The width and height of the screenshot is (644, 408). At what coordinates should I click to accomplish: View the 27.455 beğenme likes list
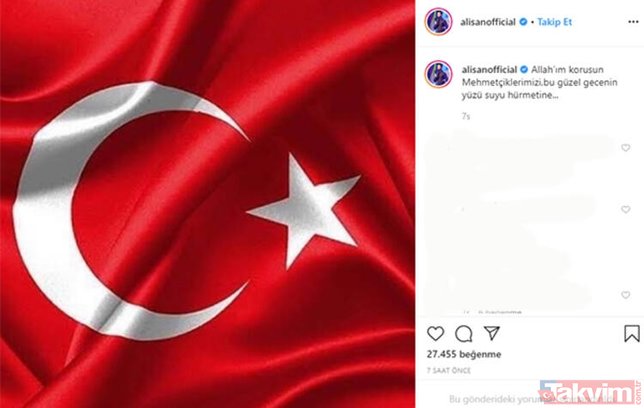point(464,354)
